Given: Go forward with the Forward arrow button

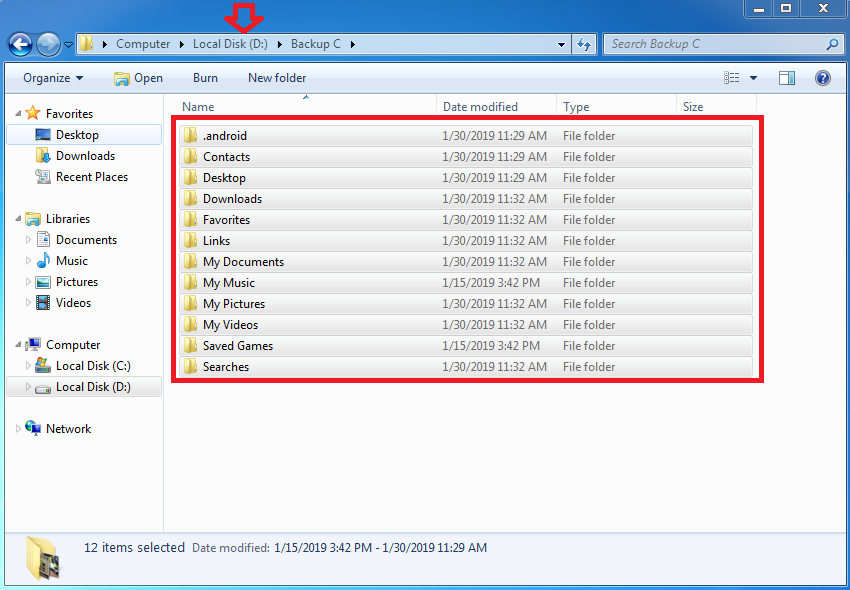Looking at the screenshot, I should (48, 44).
